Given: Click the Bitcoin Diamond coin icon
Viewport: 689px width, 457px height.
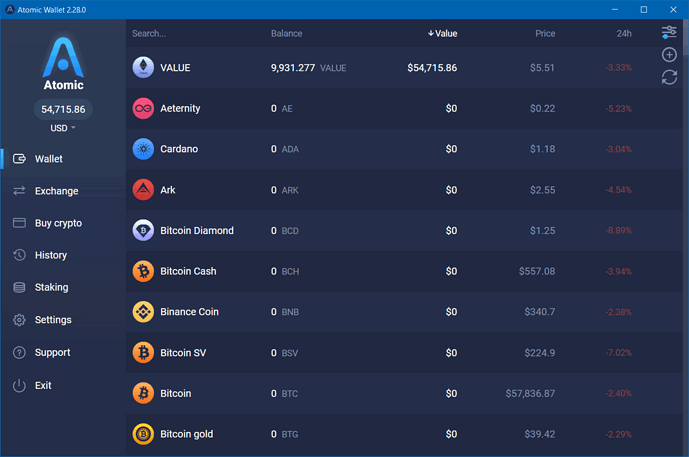Looking at the screenshot, I should pyautogui.click(x=143, y=230).
